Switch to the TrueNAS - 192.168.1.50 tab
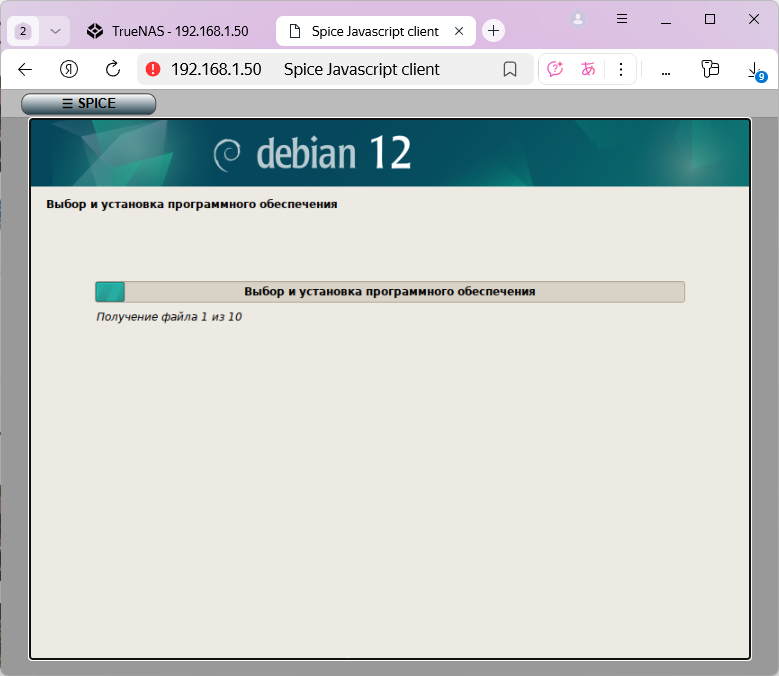 (x=167, y=31)
